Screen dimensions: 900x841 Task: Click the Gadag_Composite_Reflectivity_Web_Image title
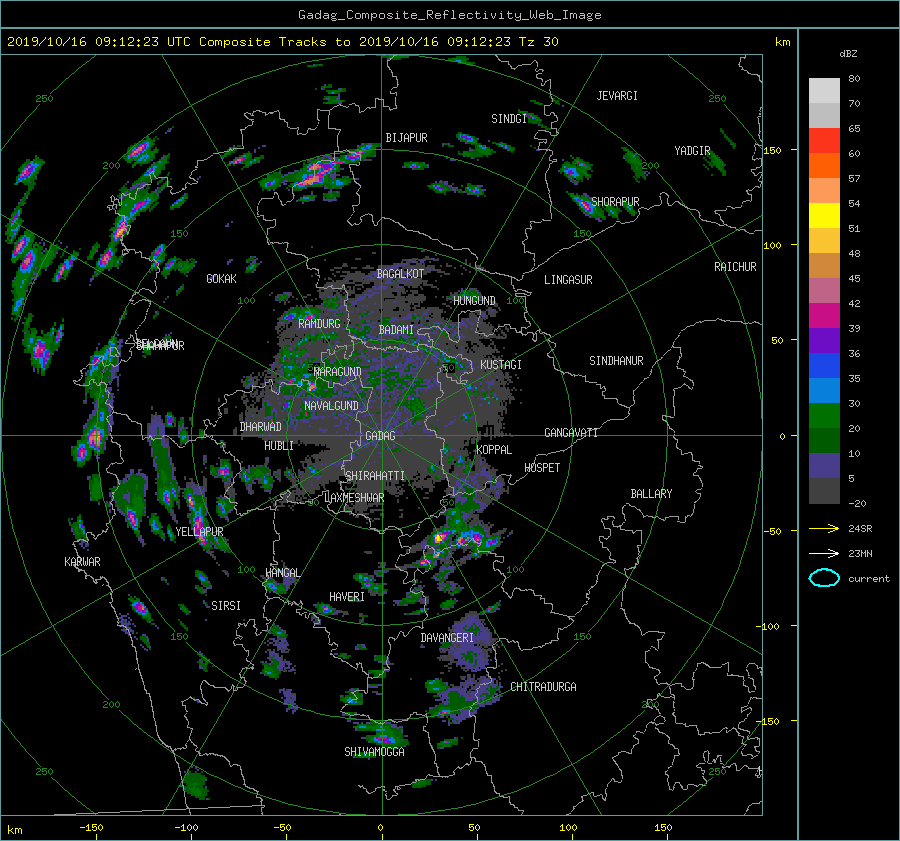[449, 14]
